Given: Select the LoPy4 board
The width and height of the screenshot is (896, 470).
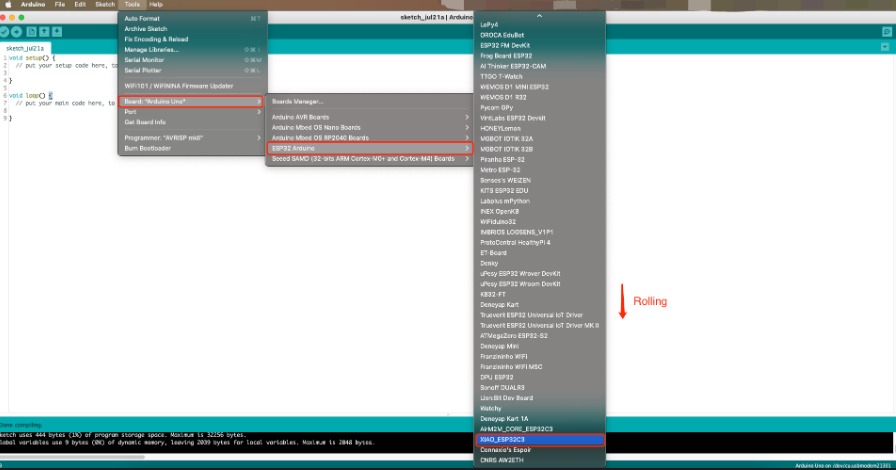Looking at the screenshot, I should tap(539, 25).
